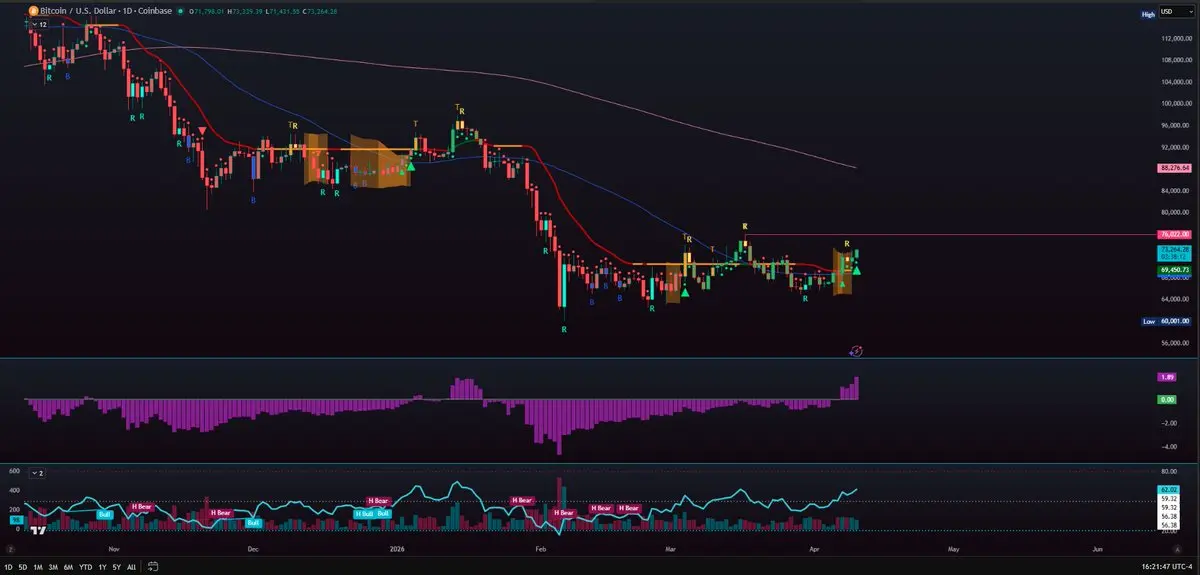
Task: Click the magenta event icon below April candles
Action: [856, 351]
